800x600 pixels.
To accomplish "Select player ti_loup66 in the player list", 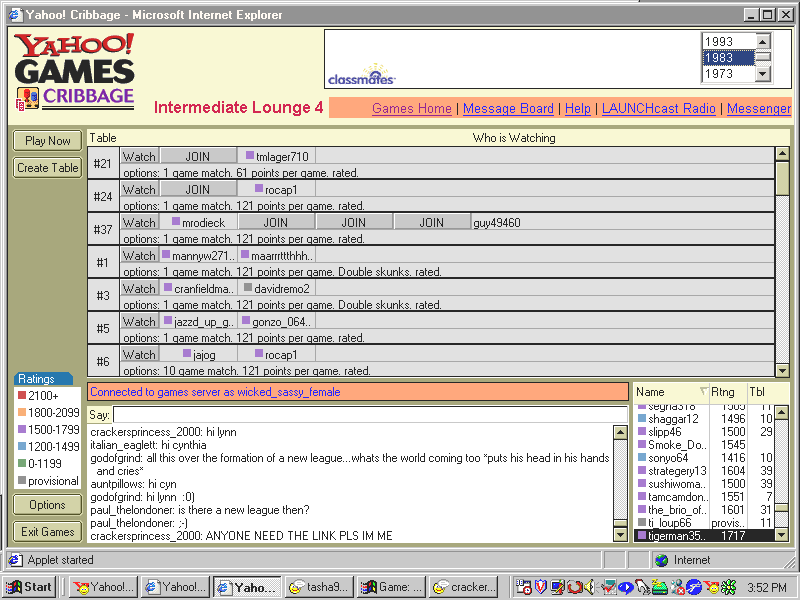I will [704, 523].
